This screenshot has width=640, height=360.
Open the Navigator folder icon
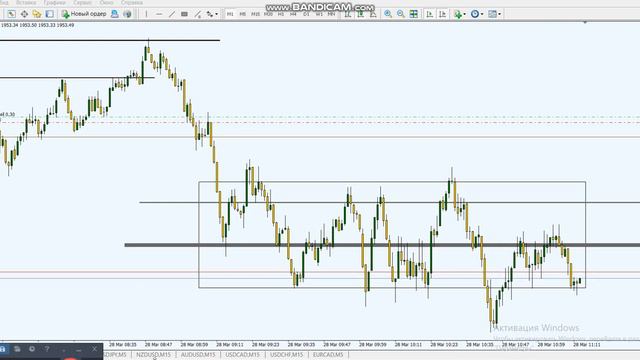tap(37, 14)
